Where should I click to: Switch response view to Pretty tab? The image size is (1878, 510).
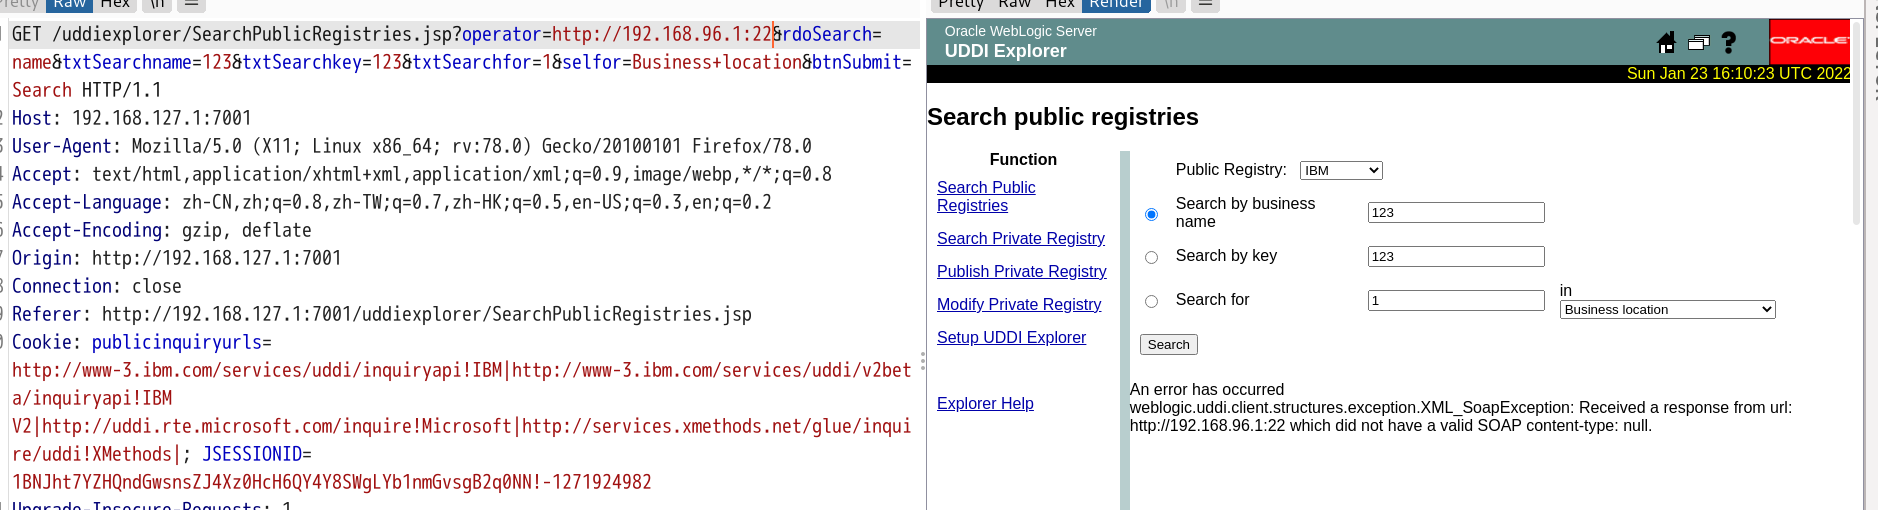[961, 4]
